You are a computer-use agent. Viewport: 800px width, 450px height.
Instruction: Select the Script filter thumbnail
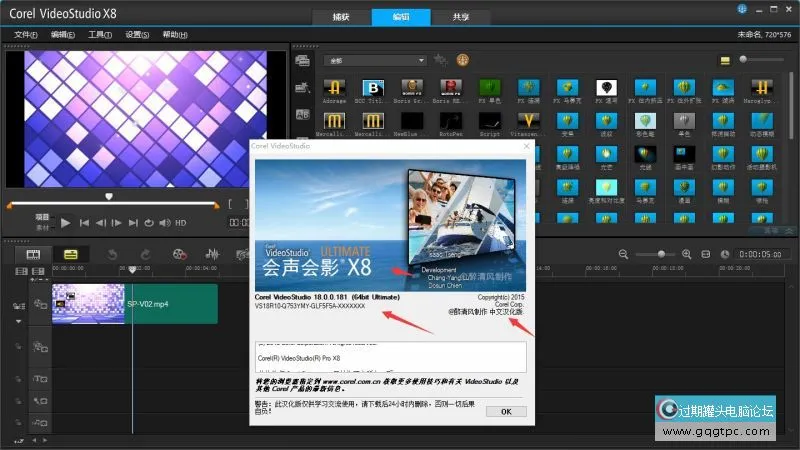(x=489, y=121)
